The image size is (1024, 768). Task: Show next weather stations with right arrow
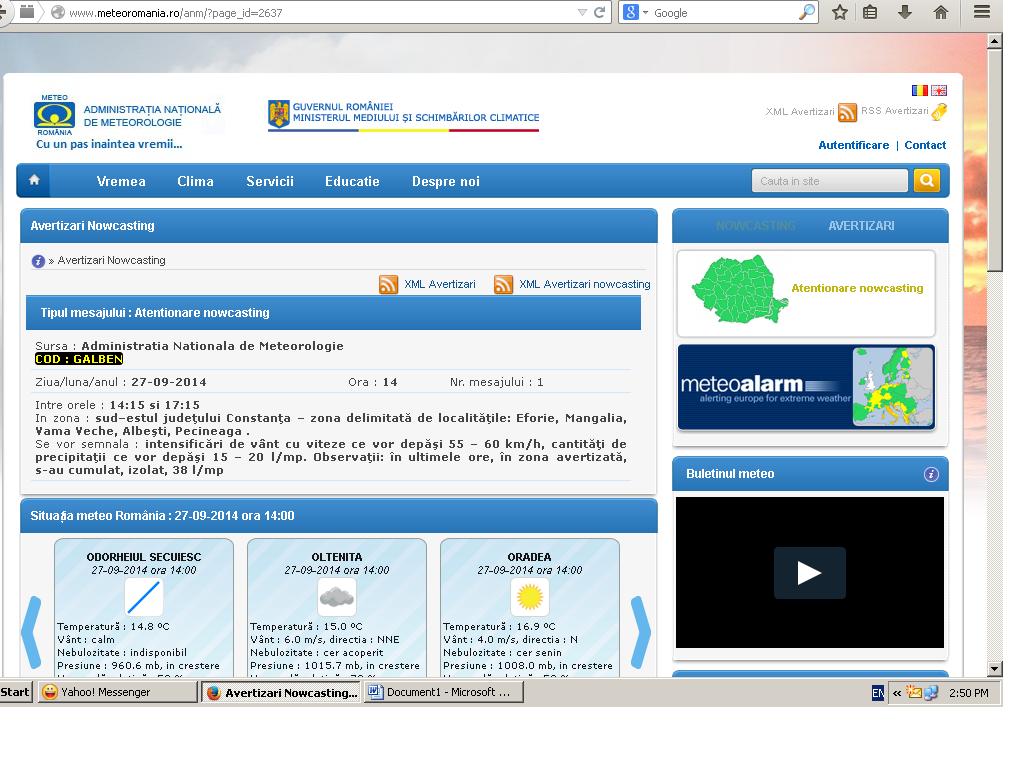[640, 631]
